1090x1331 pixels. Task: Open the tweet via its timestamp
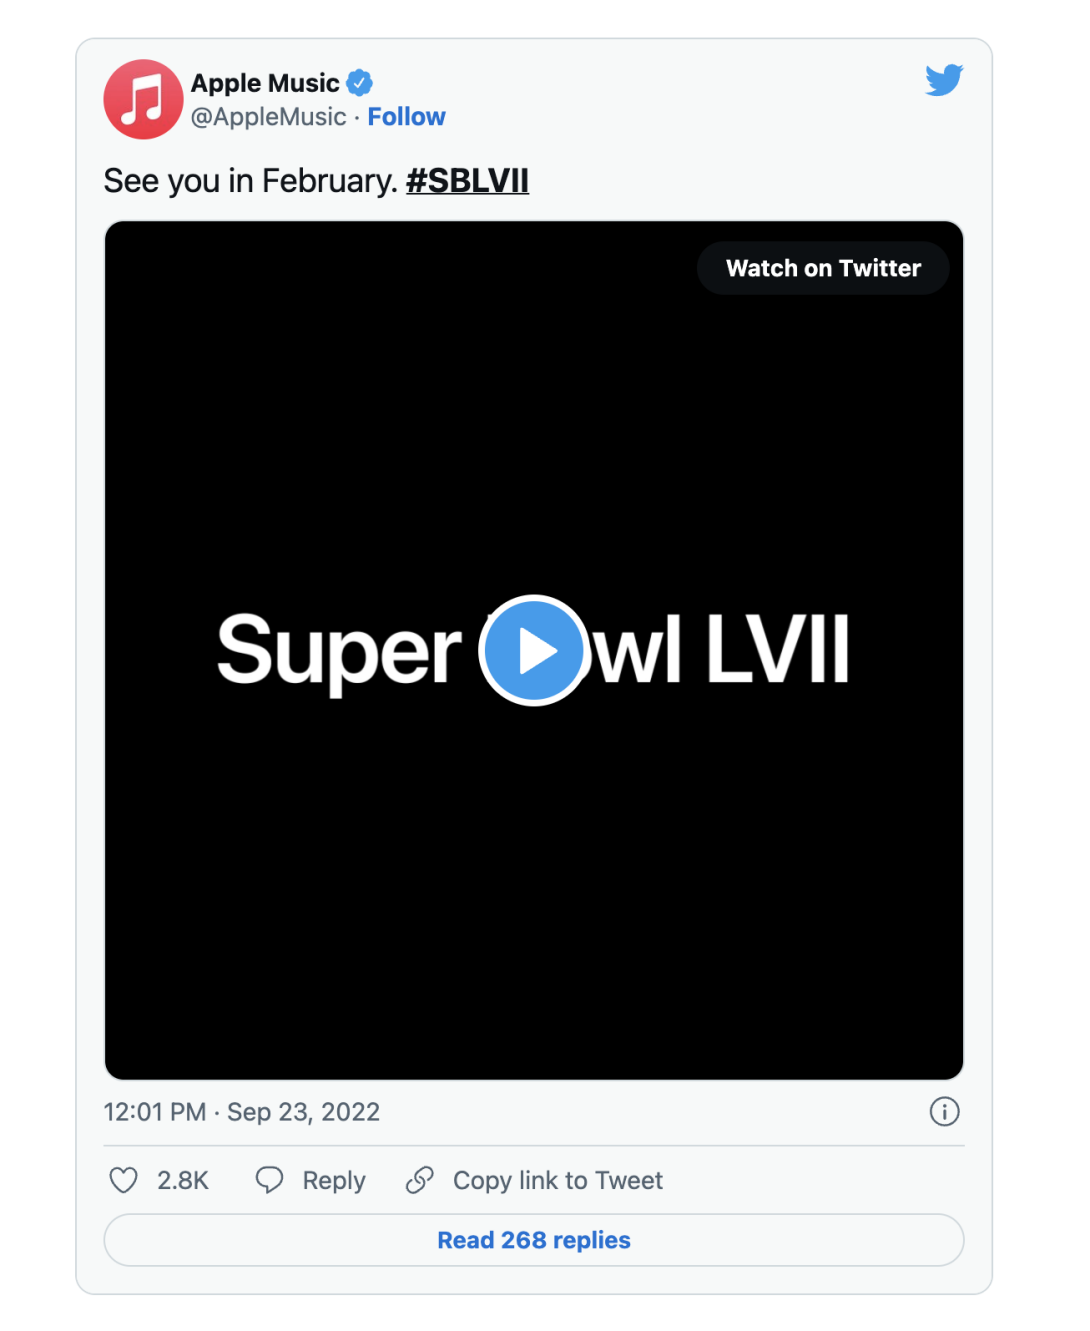pos(242,1112)
